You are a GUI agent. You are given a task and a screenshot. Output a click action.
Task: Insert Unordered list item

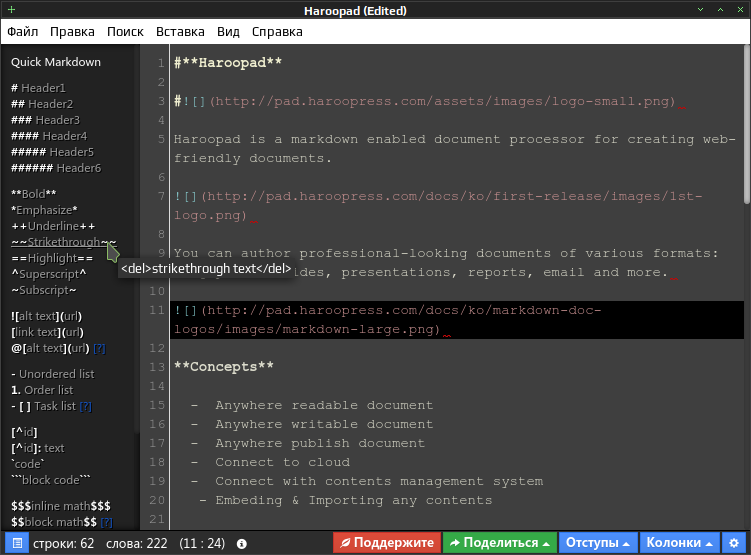[x=53, y=374]
